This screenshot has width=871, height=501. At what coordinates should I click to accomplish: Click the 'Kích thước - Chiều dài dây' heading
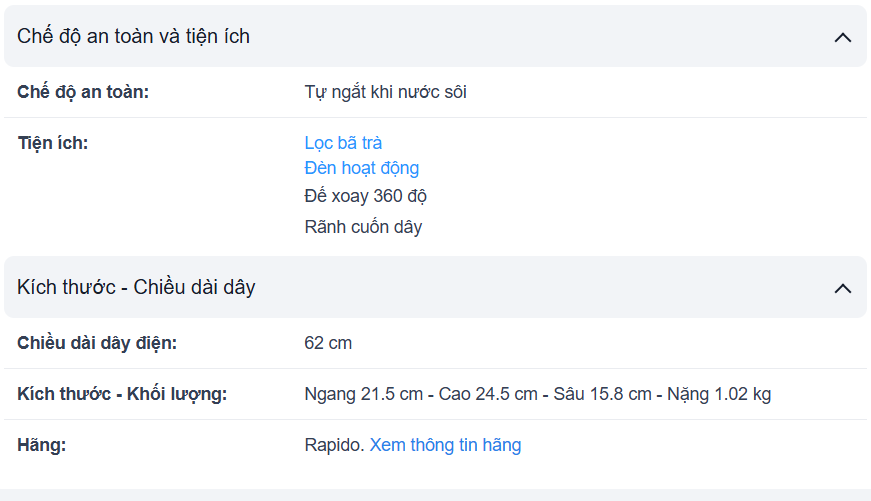[136, 288]
